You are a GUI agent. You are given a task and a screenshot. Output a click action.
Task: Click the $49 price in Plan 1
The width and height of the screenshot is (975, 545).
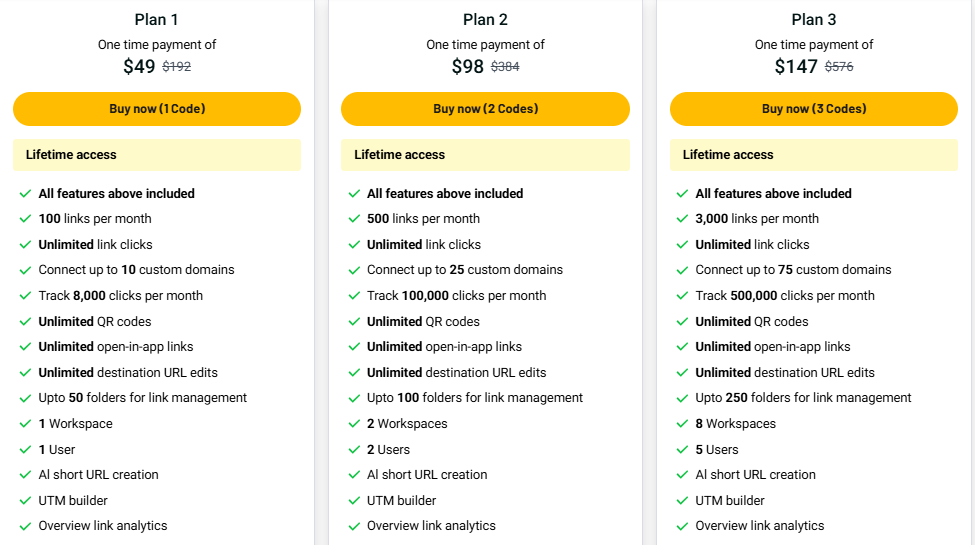click(x=139, y=67)
